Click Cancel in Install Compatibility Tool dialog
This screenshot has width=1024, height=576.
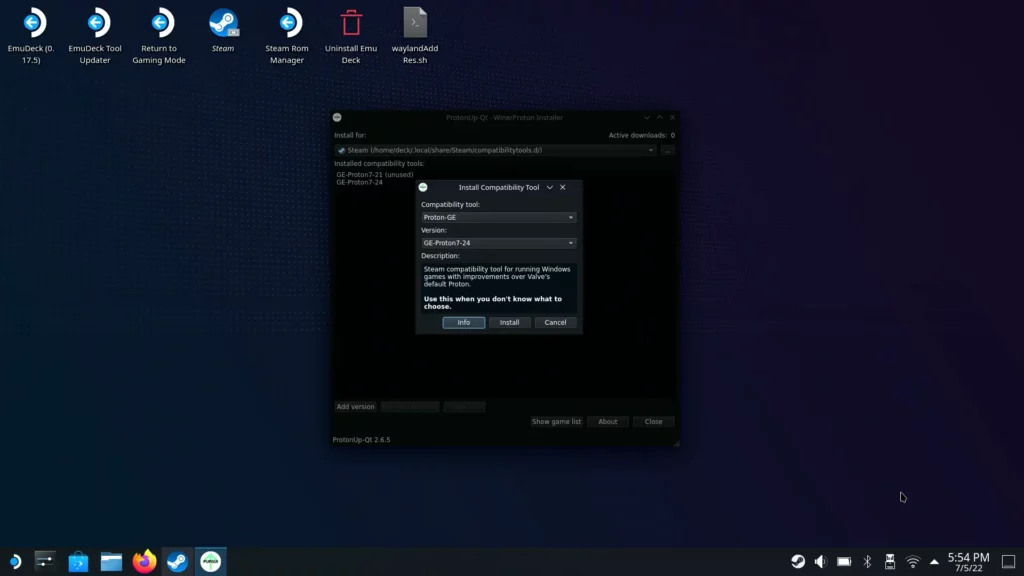click(x=555, y=323)
